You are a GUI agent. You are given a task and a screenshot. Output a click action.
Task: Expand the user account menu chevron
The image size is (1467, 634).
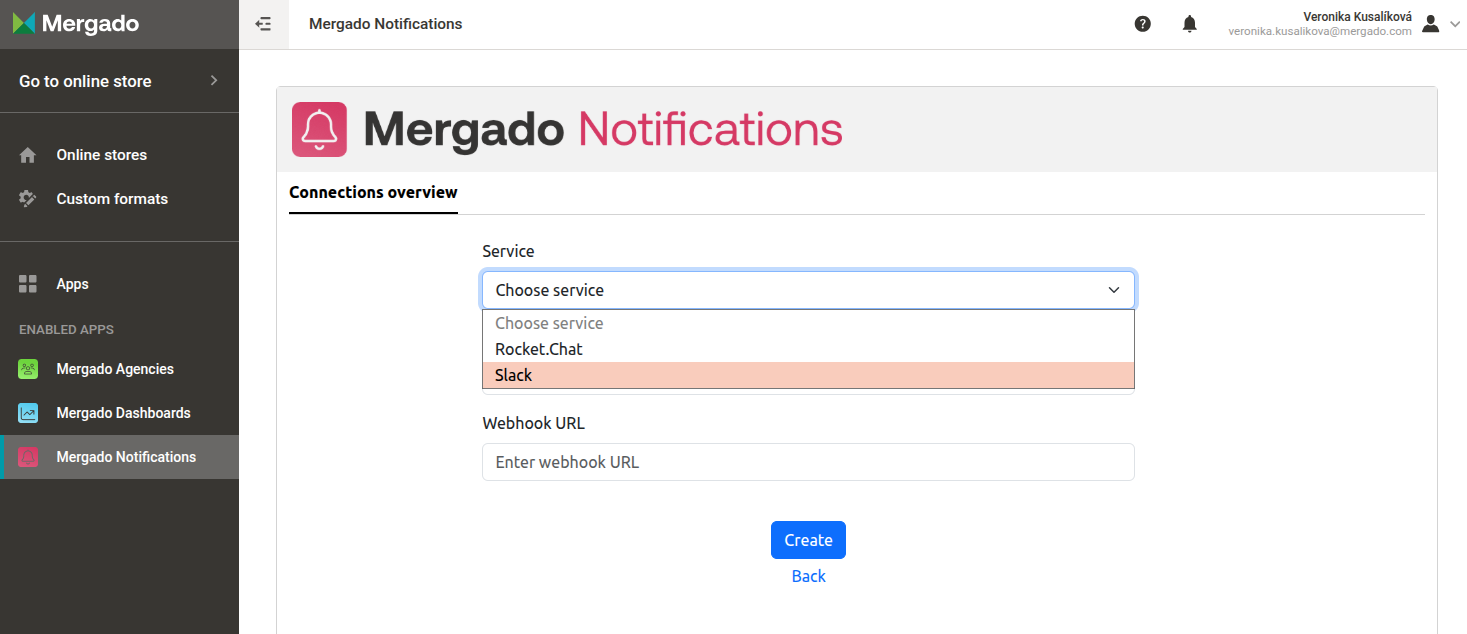pos(1455,24)
